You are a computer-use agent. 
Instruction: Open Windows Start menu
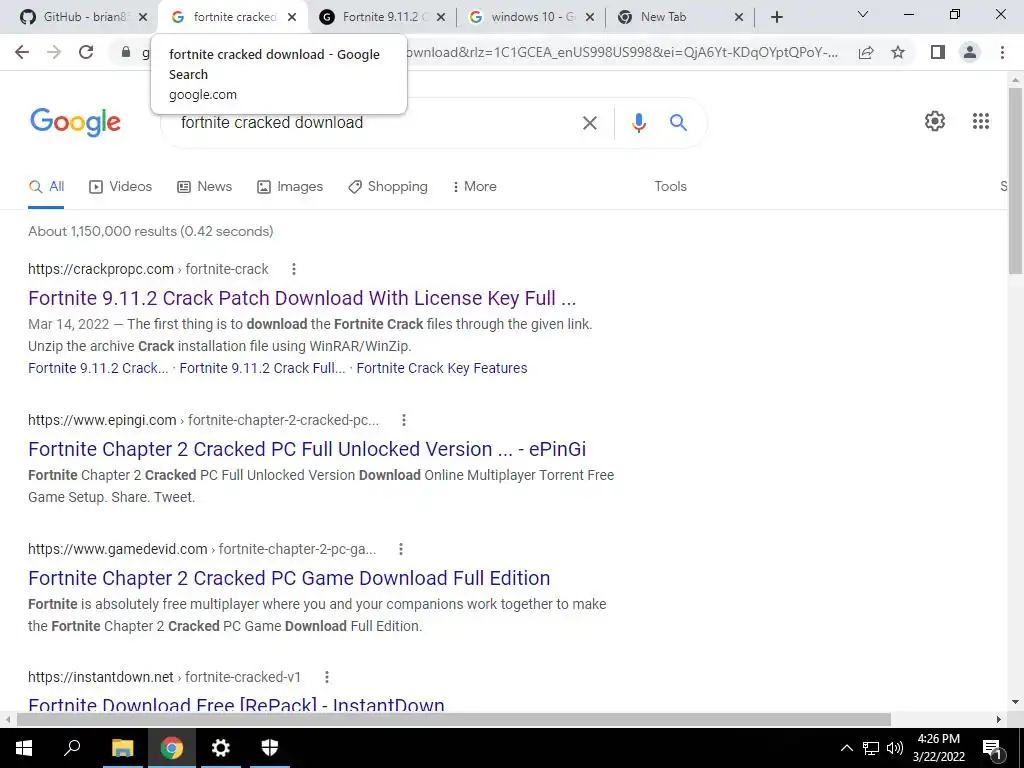pos(24,748)
